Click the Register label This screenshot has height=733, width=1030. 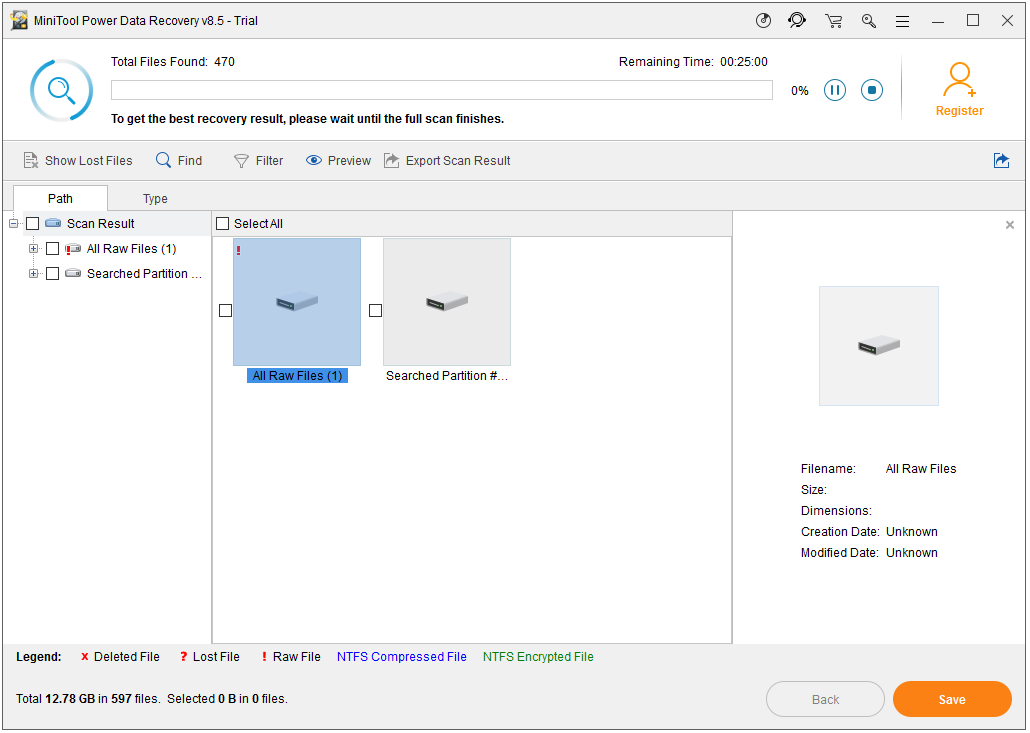tap(959, 111)
